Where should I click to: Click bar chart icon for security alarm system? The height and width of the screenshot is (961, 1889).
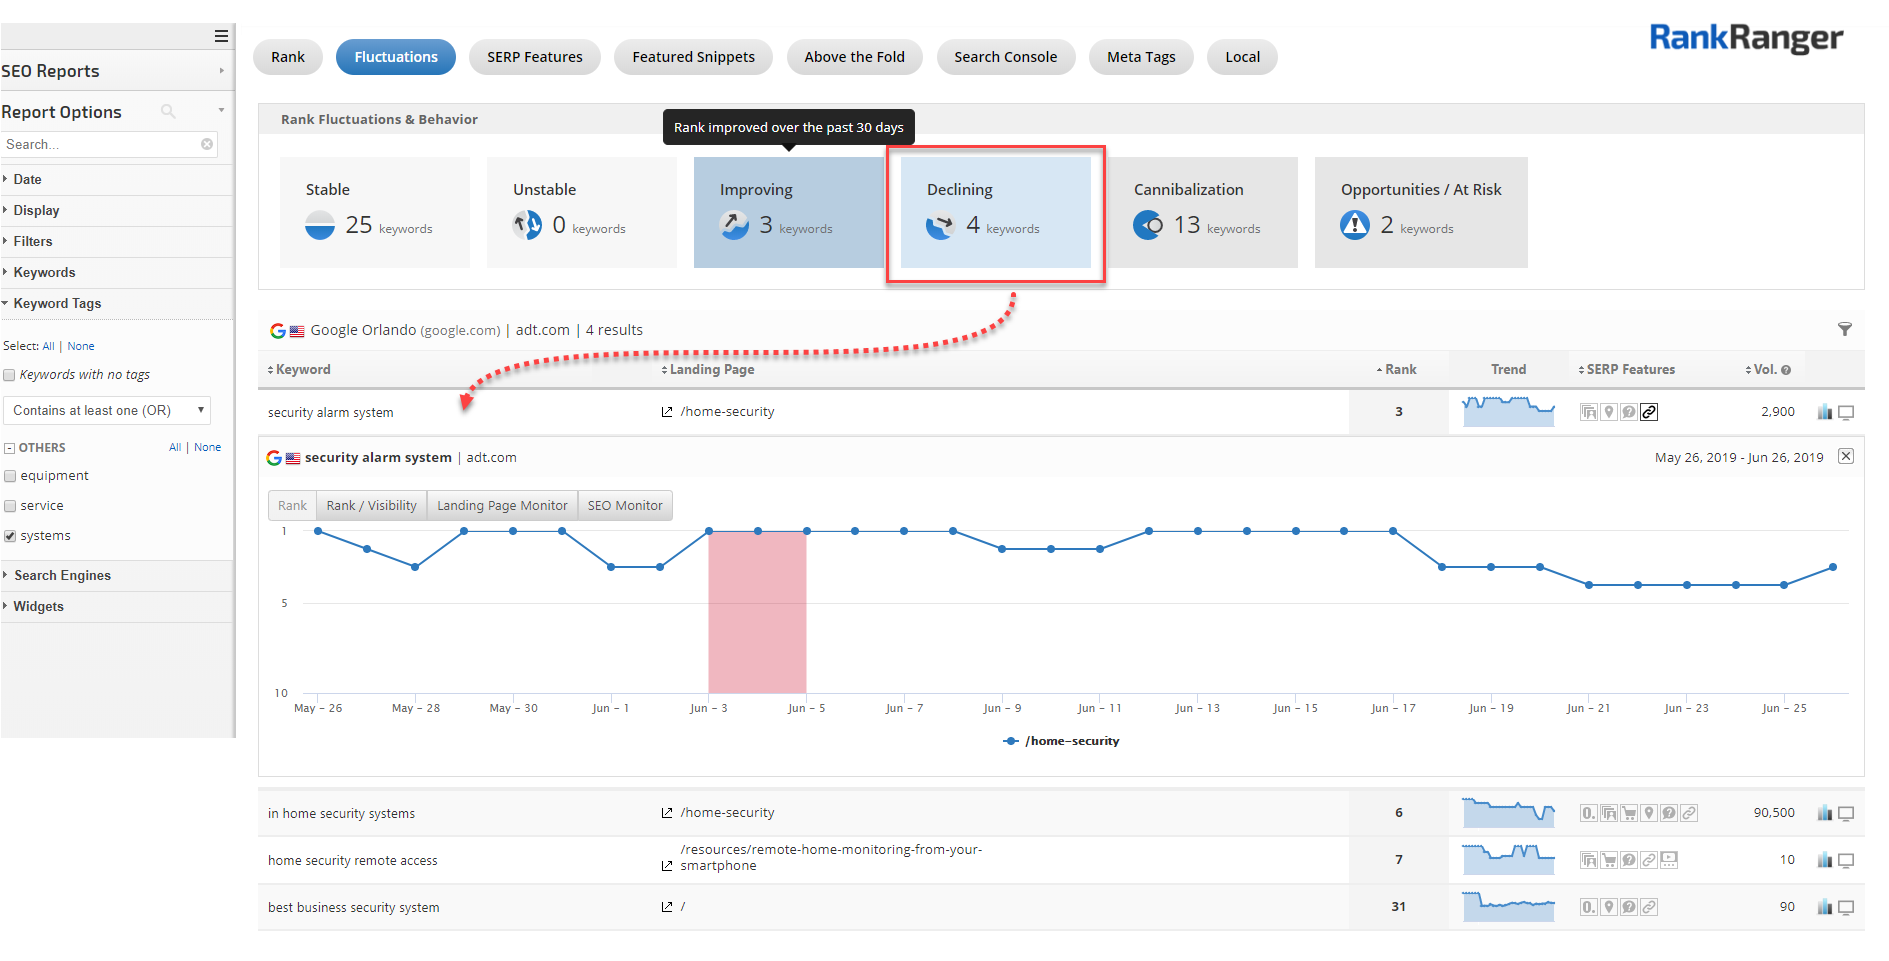1824,412
